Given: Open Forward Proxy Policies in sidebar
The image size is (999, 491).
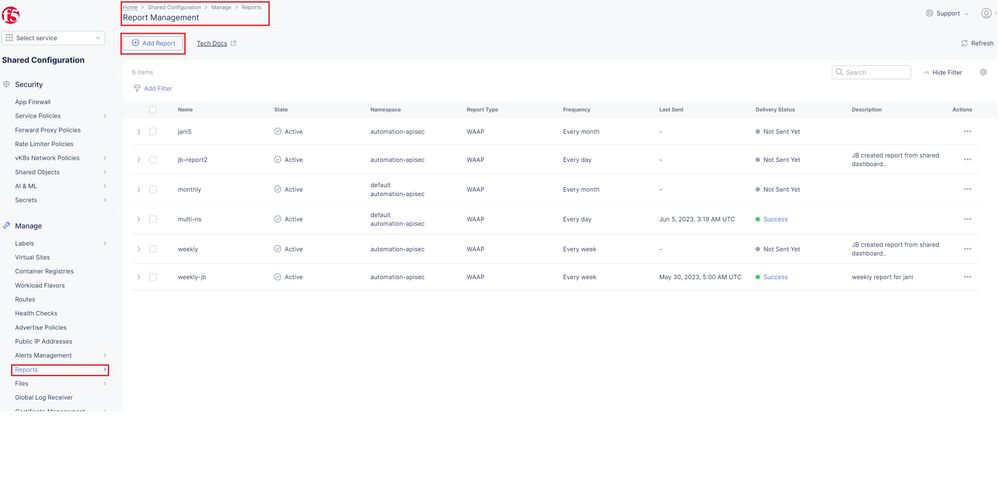Looking at the screenshot, I should pos(47,130).
